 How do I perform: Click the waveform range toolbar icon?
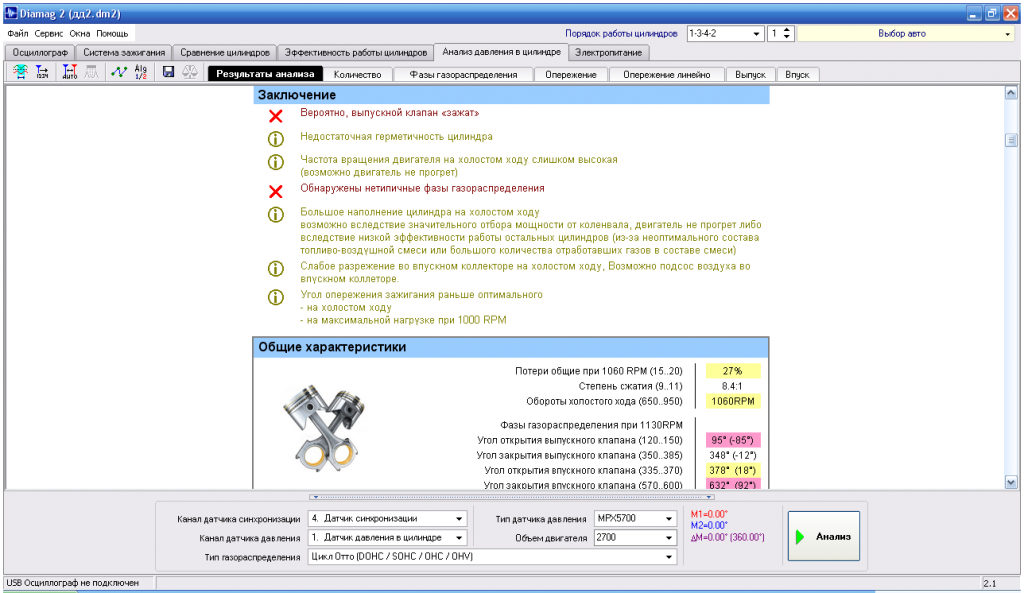point(20,72)
